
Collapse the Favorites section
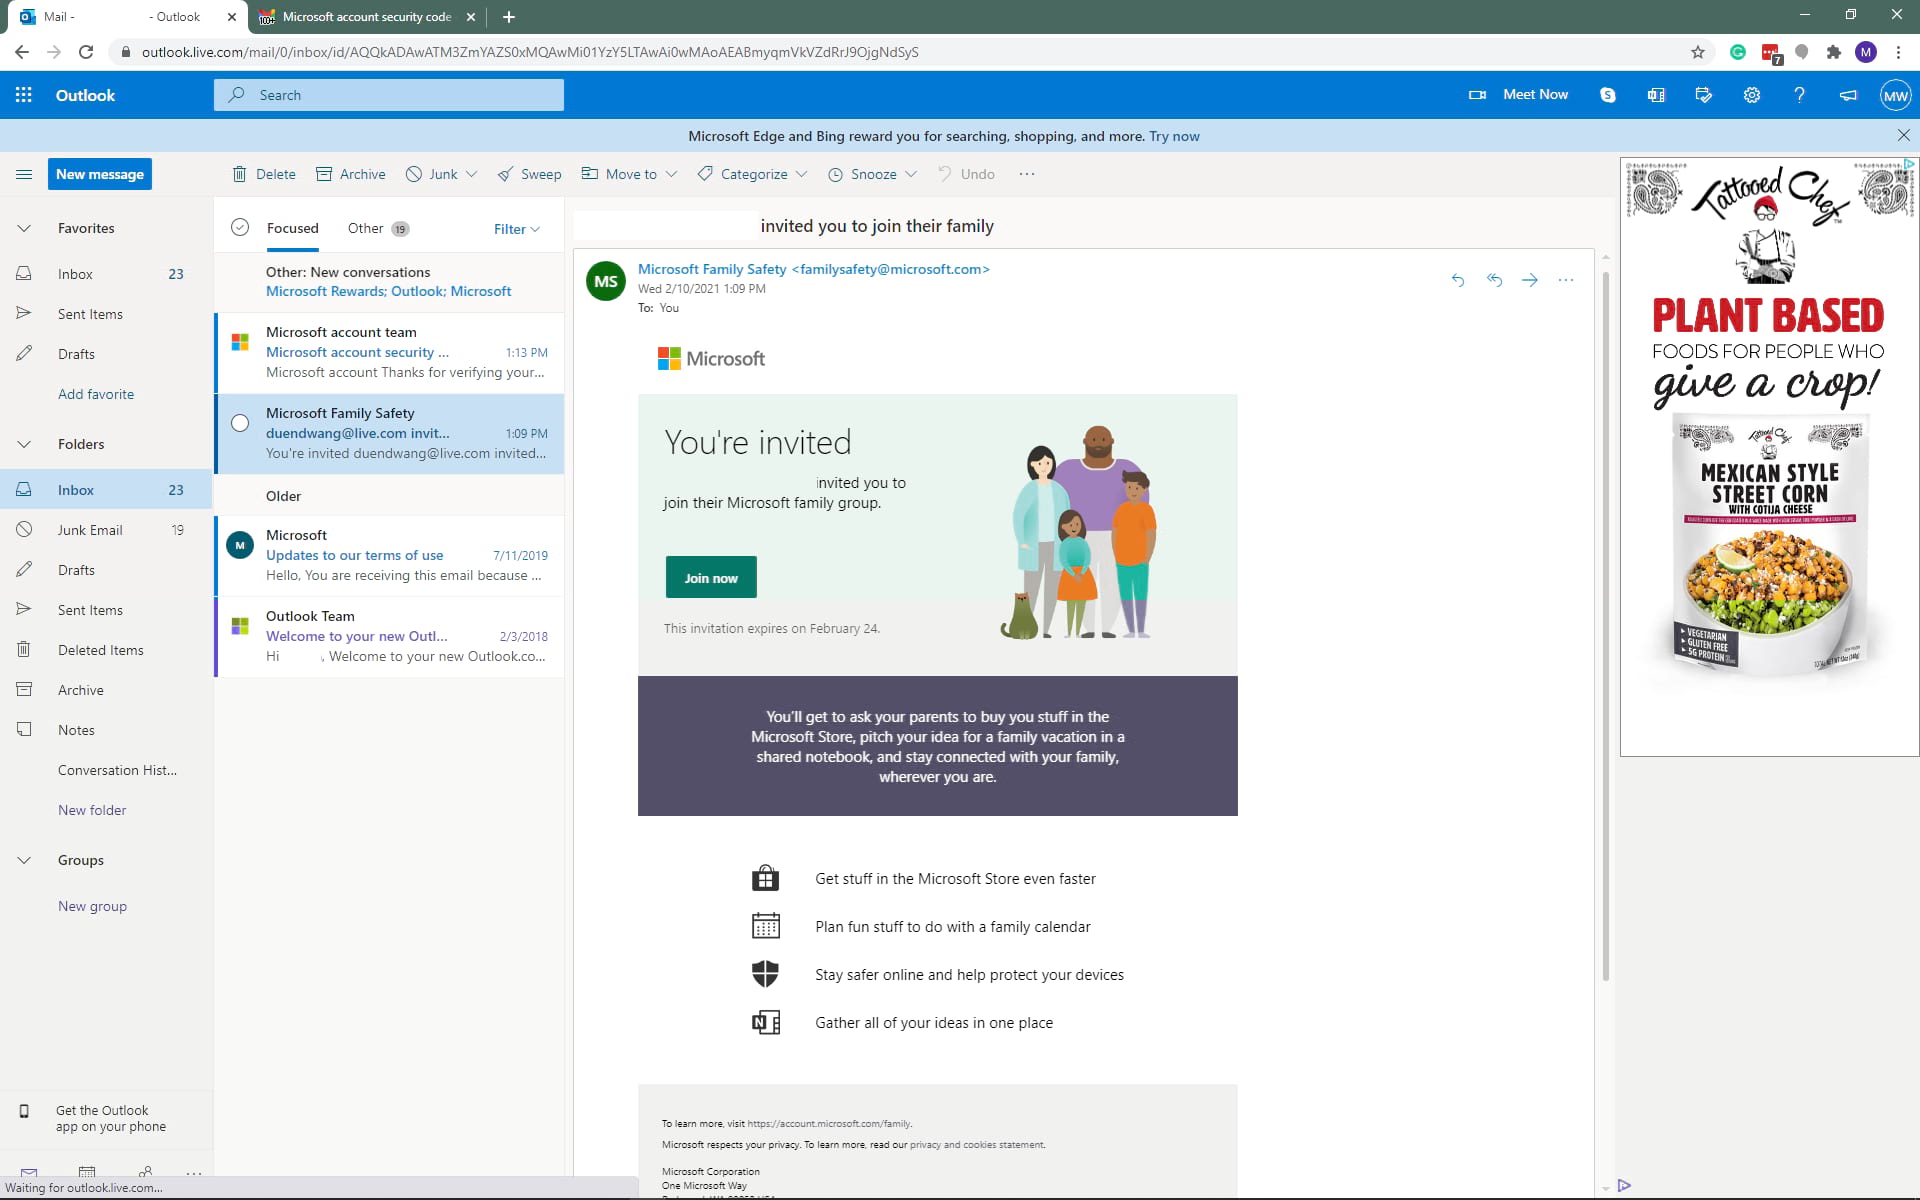24,228
